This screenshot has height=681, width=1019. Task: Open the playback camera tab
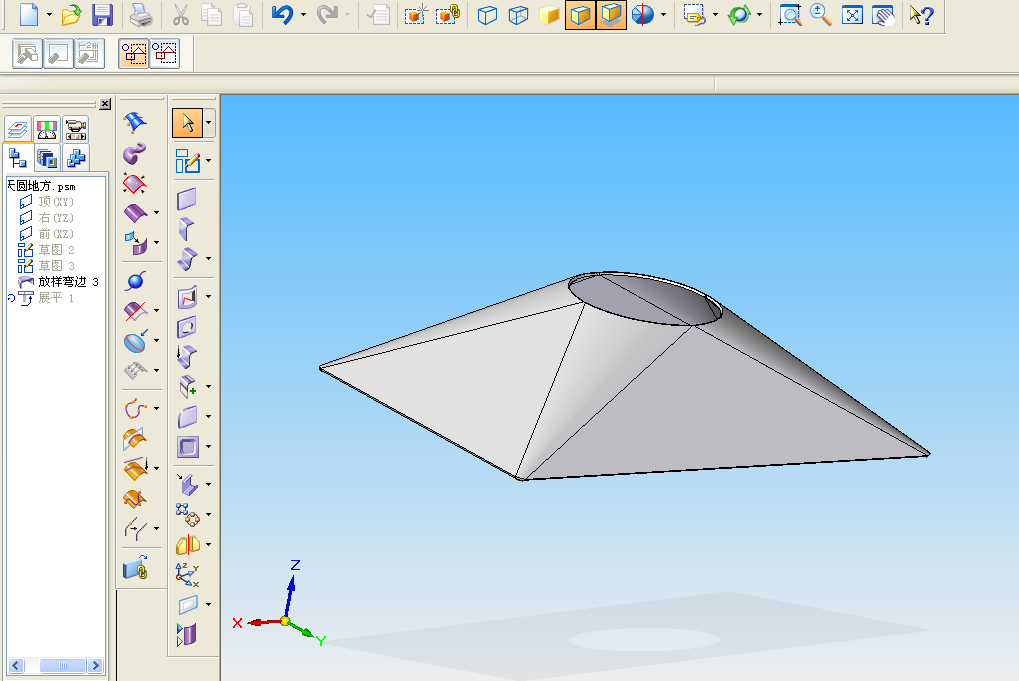75,129
